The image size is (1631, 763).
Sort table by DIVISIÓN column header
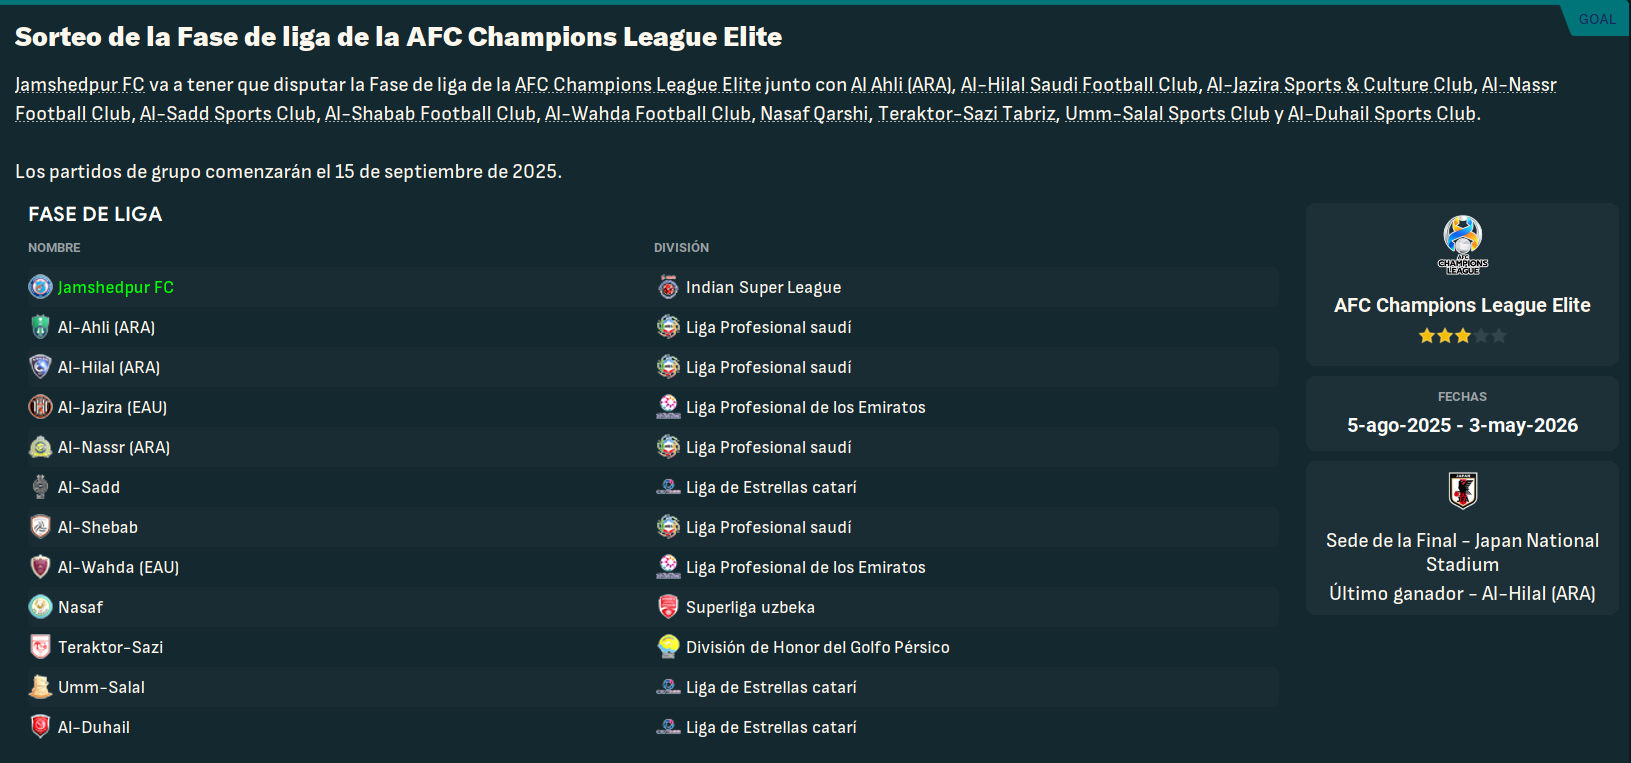tap(681, 247)
